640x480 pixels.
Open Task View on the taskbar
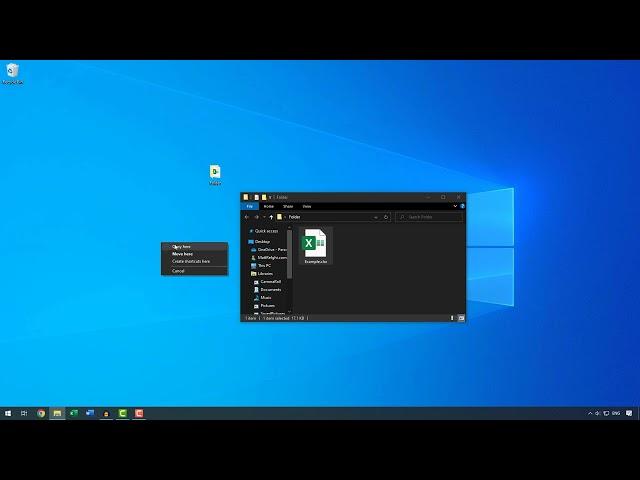click(24, 413)
